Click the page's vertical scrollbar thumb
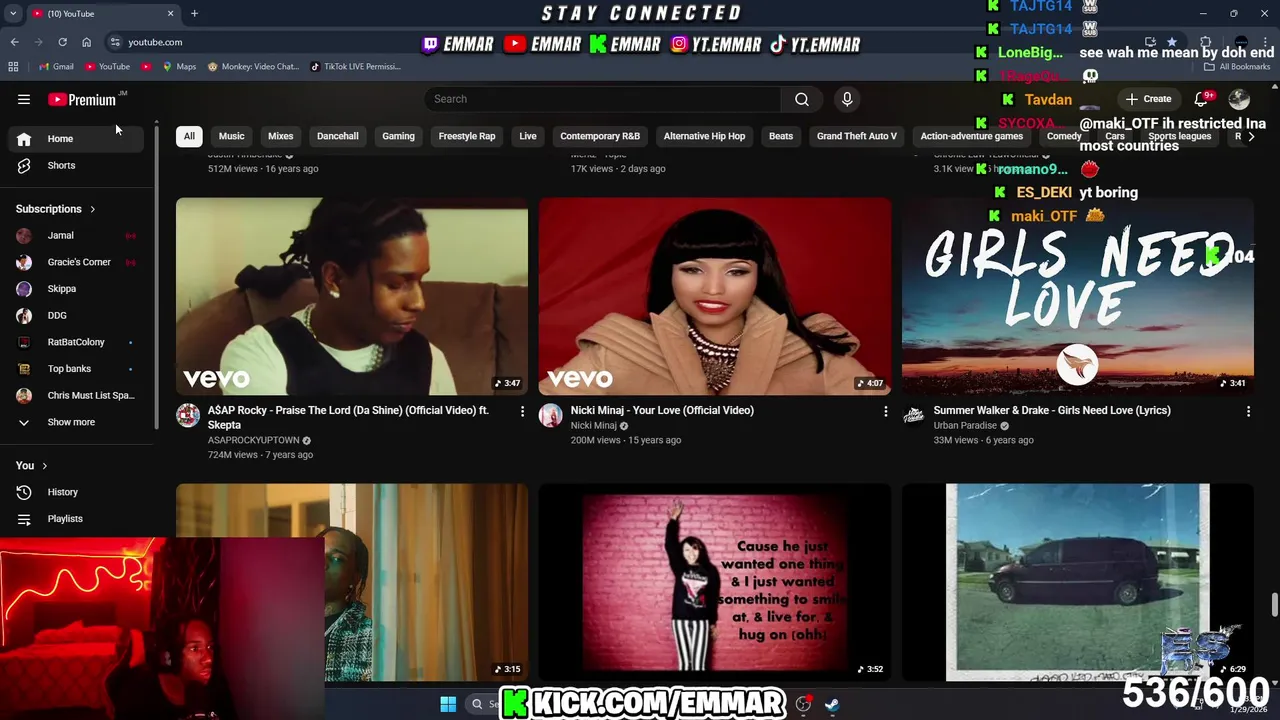1280x720 pixels. (x=1274, y=606)
